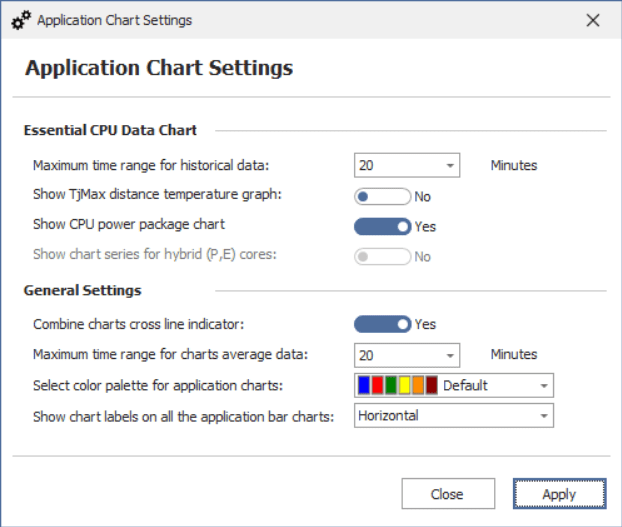
Task: Open the color palette dropdown arrow
Action: pos(543,385)
